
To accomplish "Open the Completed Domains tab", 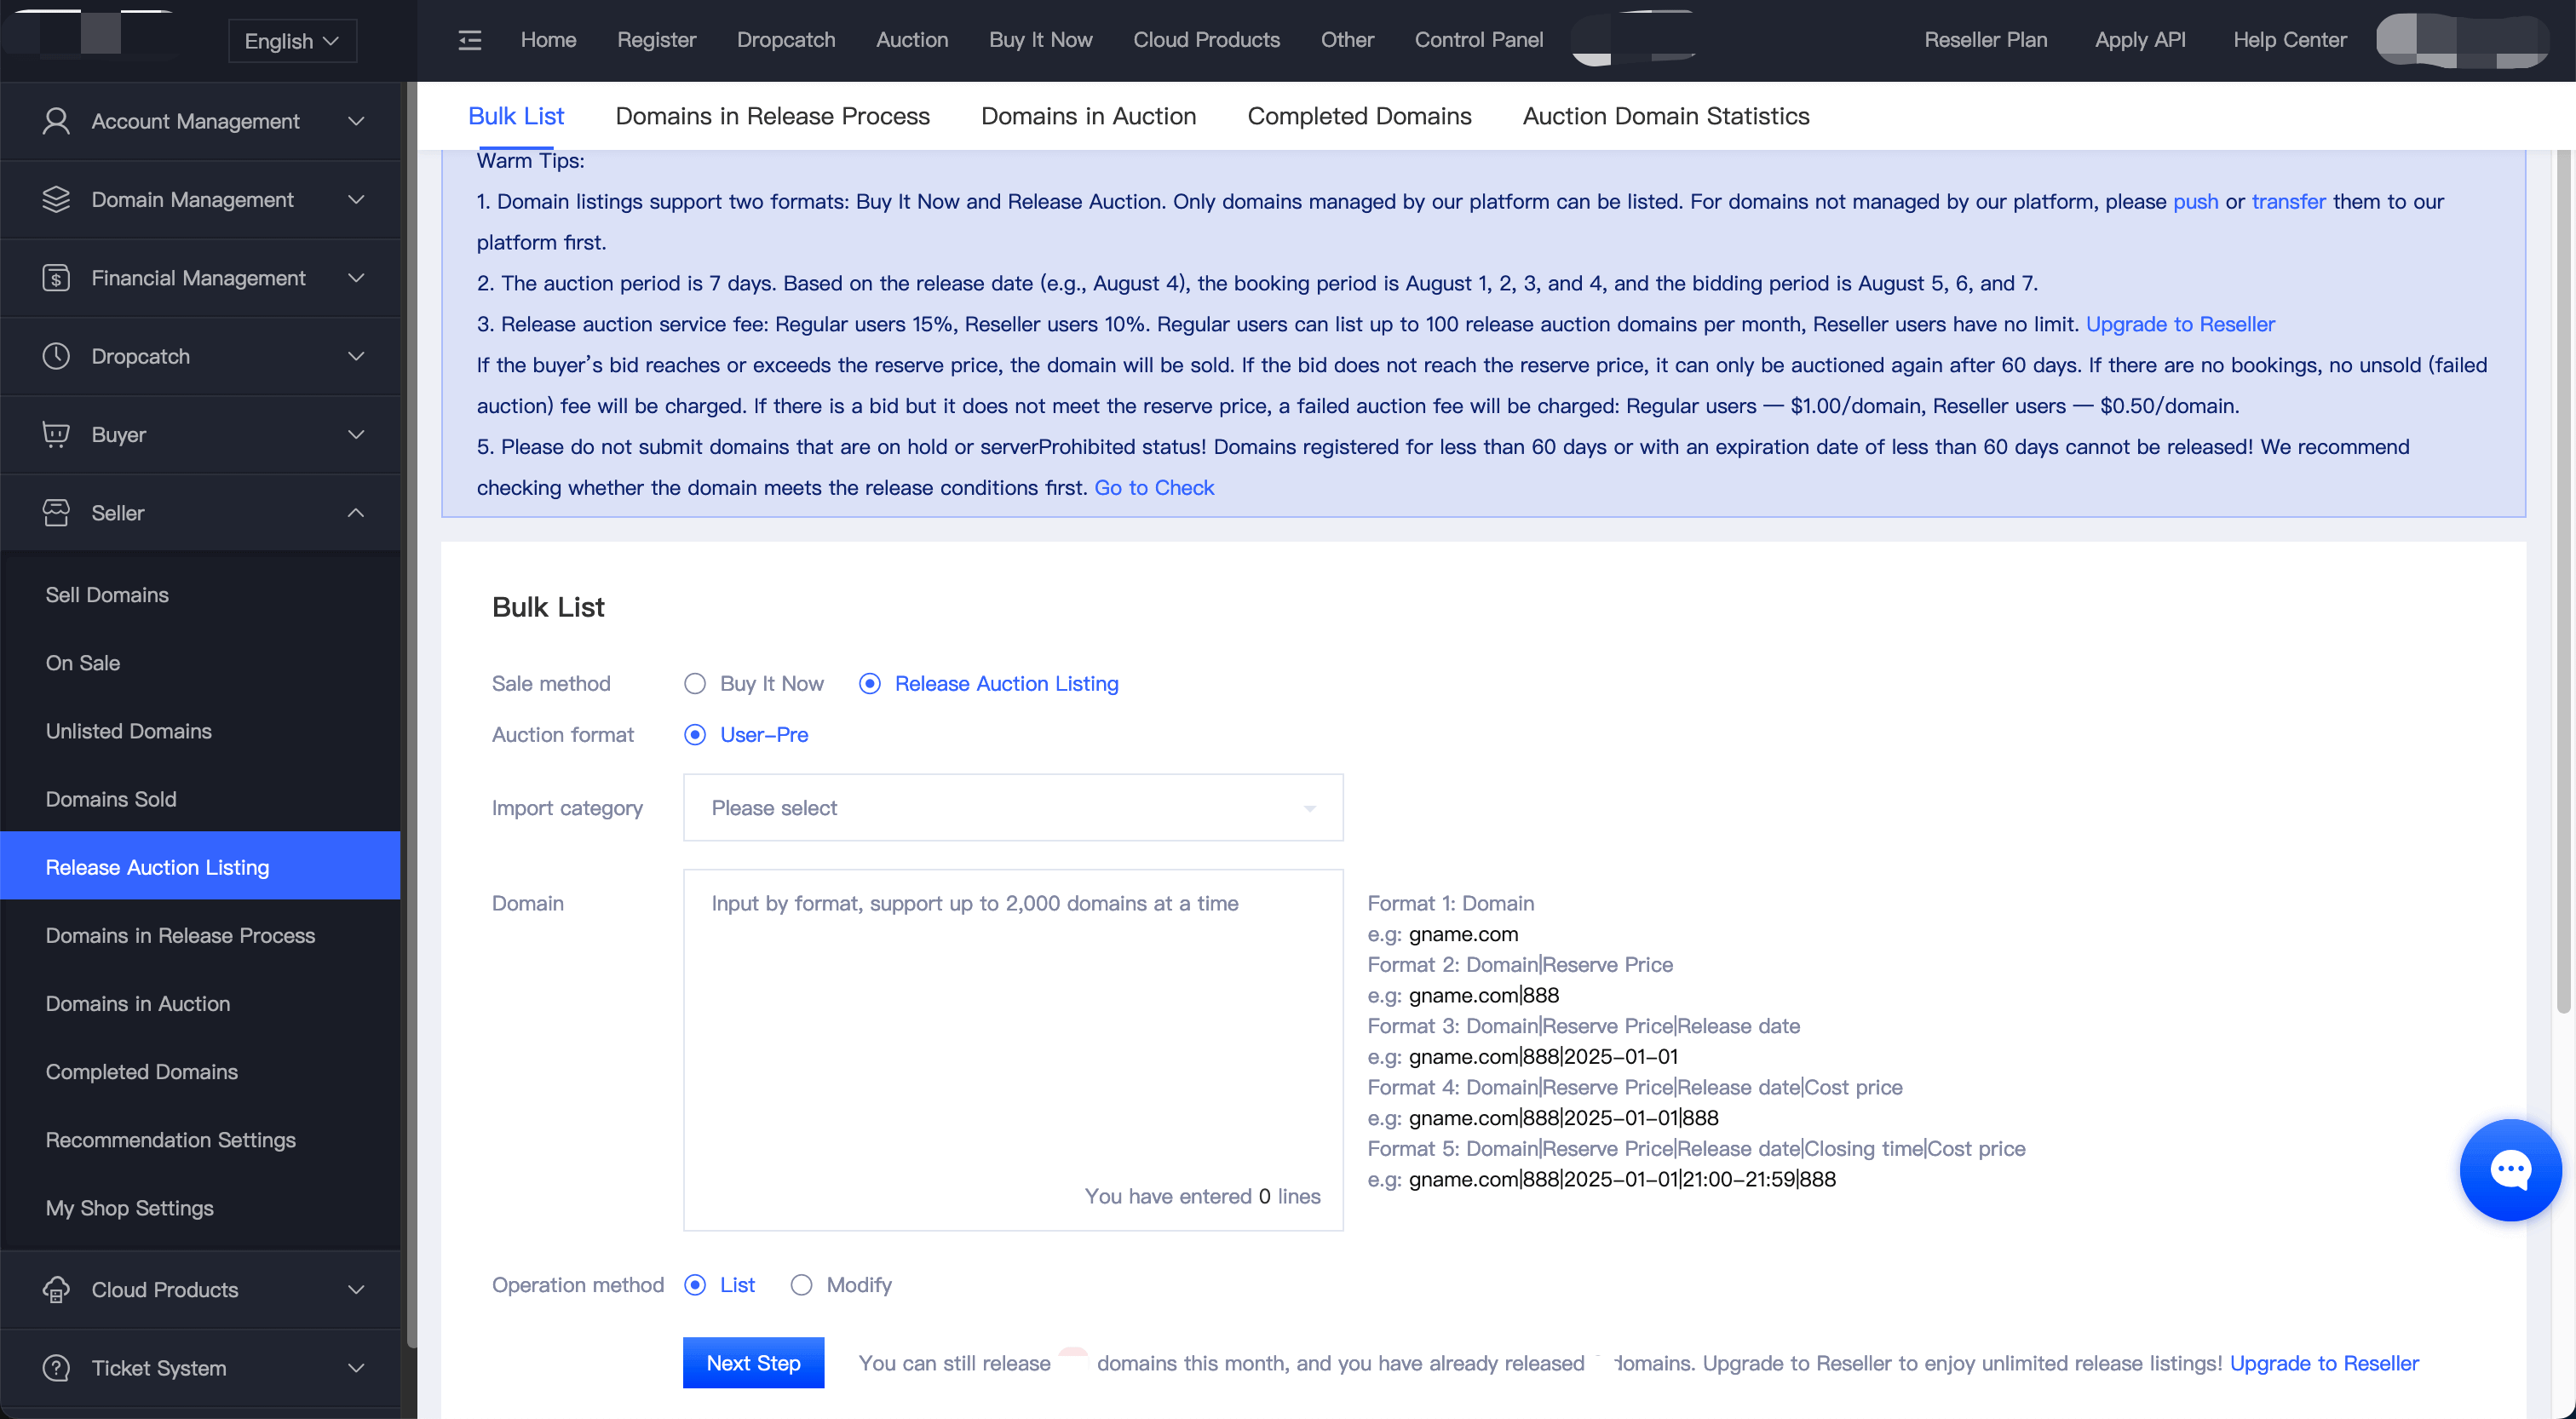I will (x=1359, y=116).
